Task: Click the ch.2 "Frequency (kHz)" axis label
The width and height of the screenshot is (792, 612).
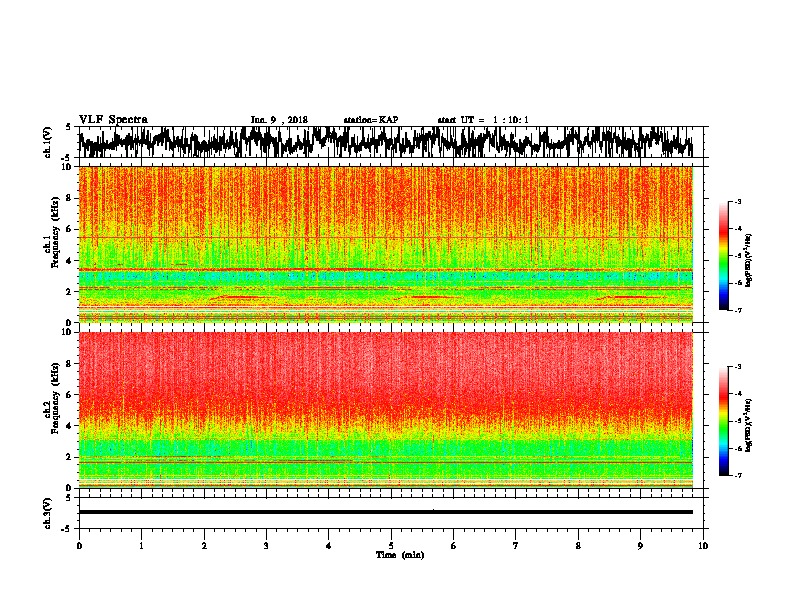Action: pos(56,398)
